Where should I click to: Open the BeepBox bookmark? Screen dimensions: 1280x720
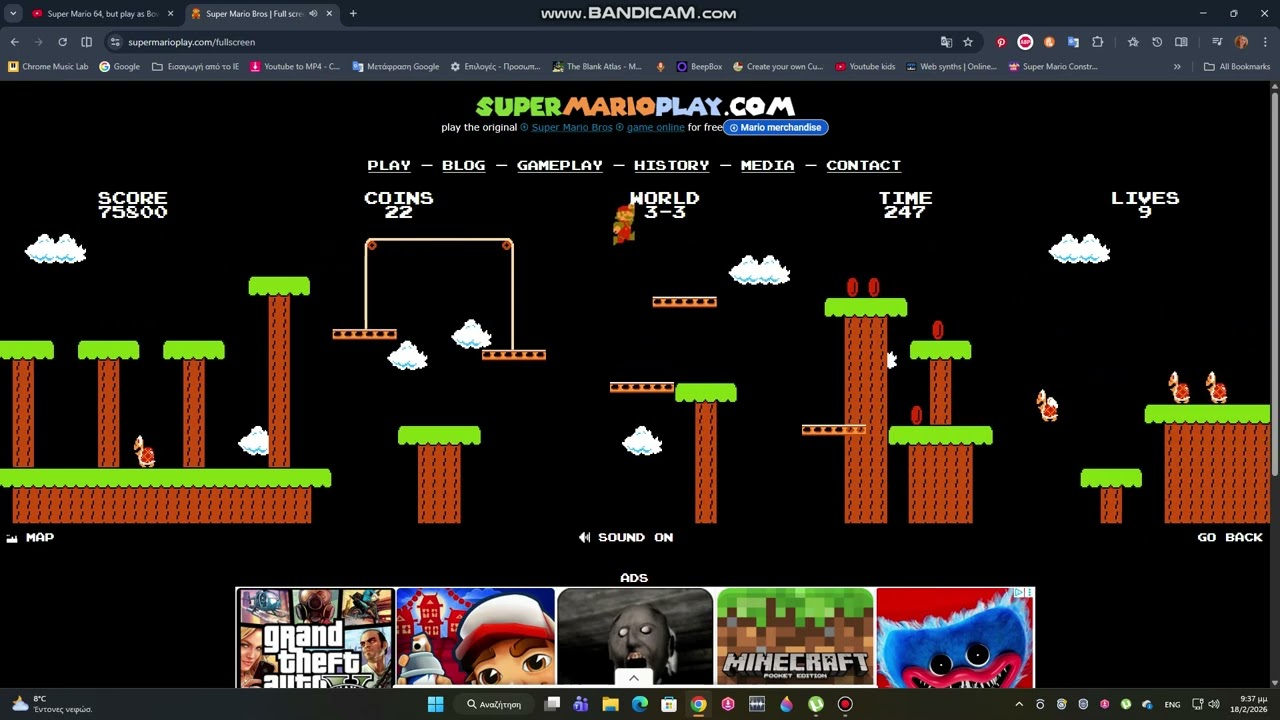(x=699, y=67)
